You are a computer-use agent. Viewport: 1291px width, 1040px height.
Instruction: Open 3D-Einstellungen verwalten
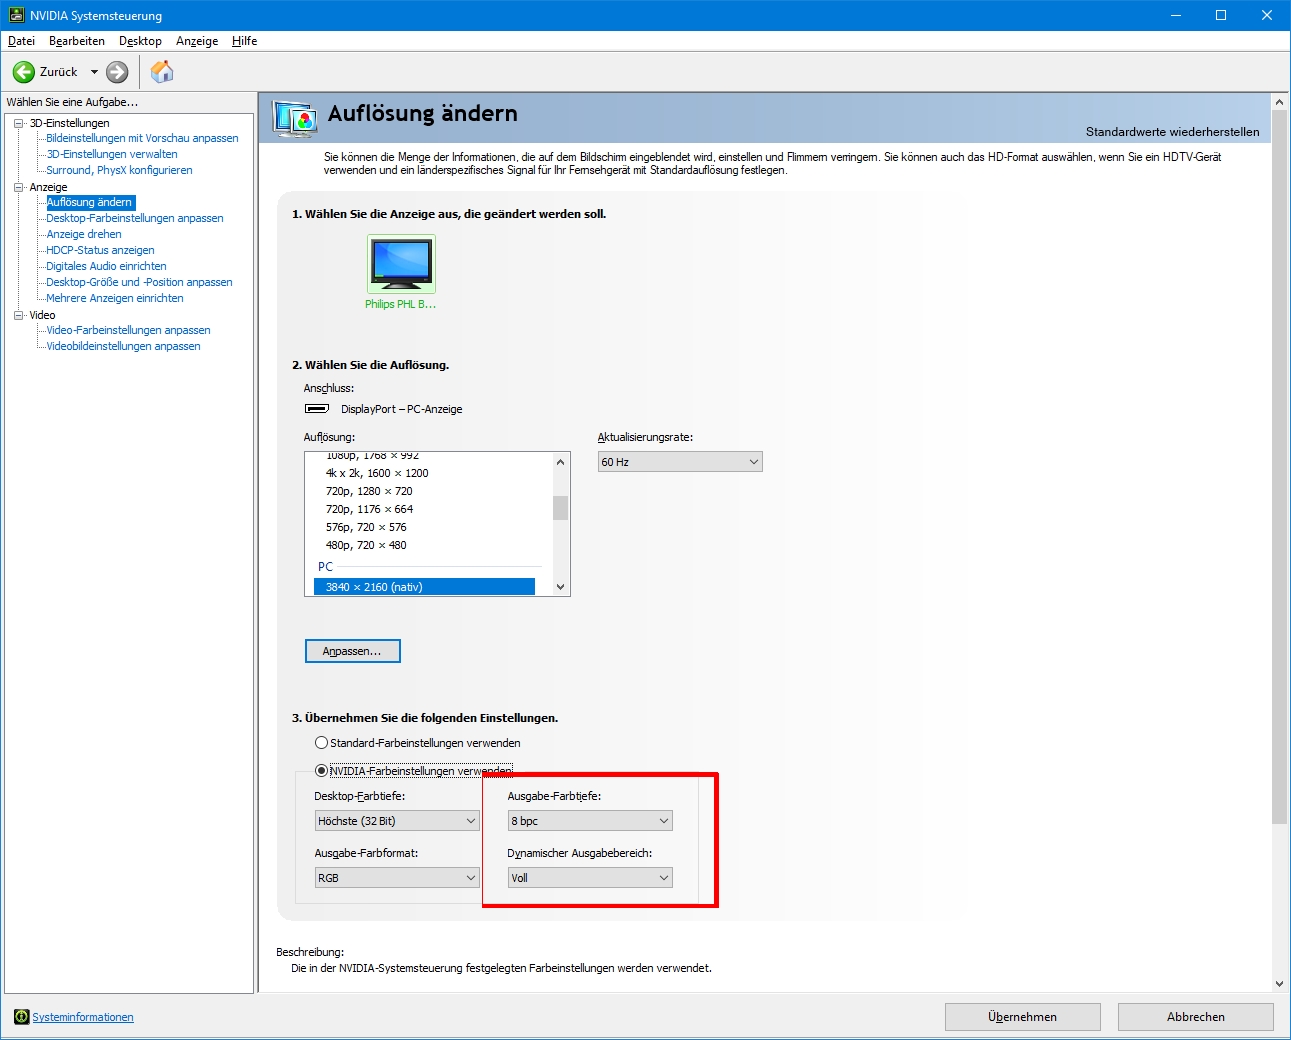click(x=112, y=154)
